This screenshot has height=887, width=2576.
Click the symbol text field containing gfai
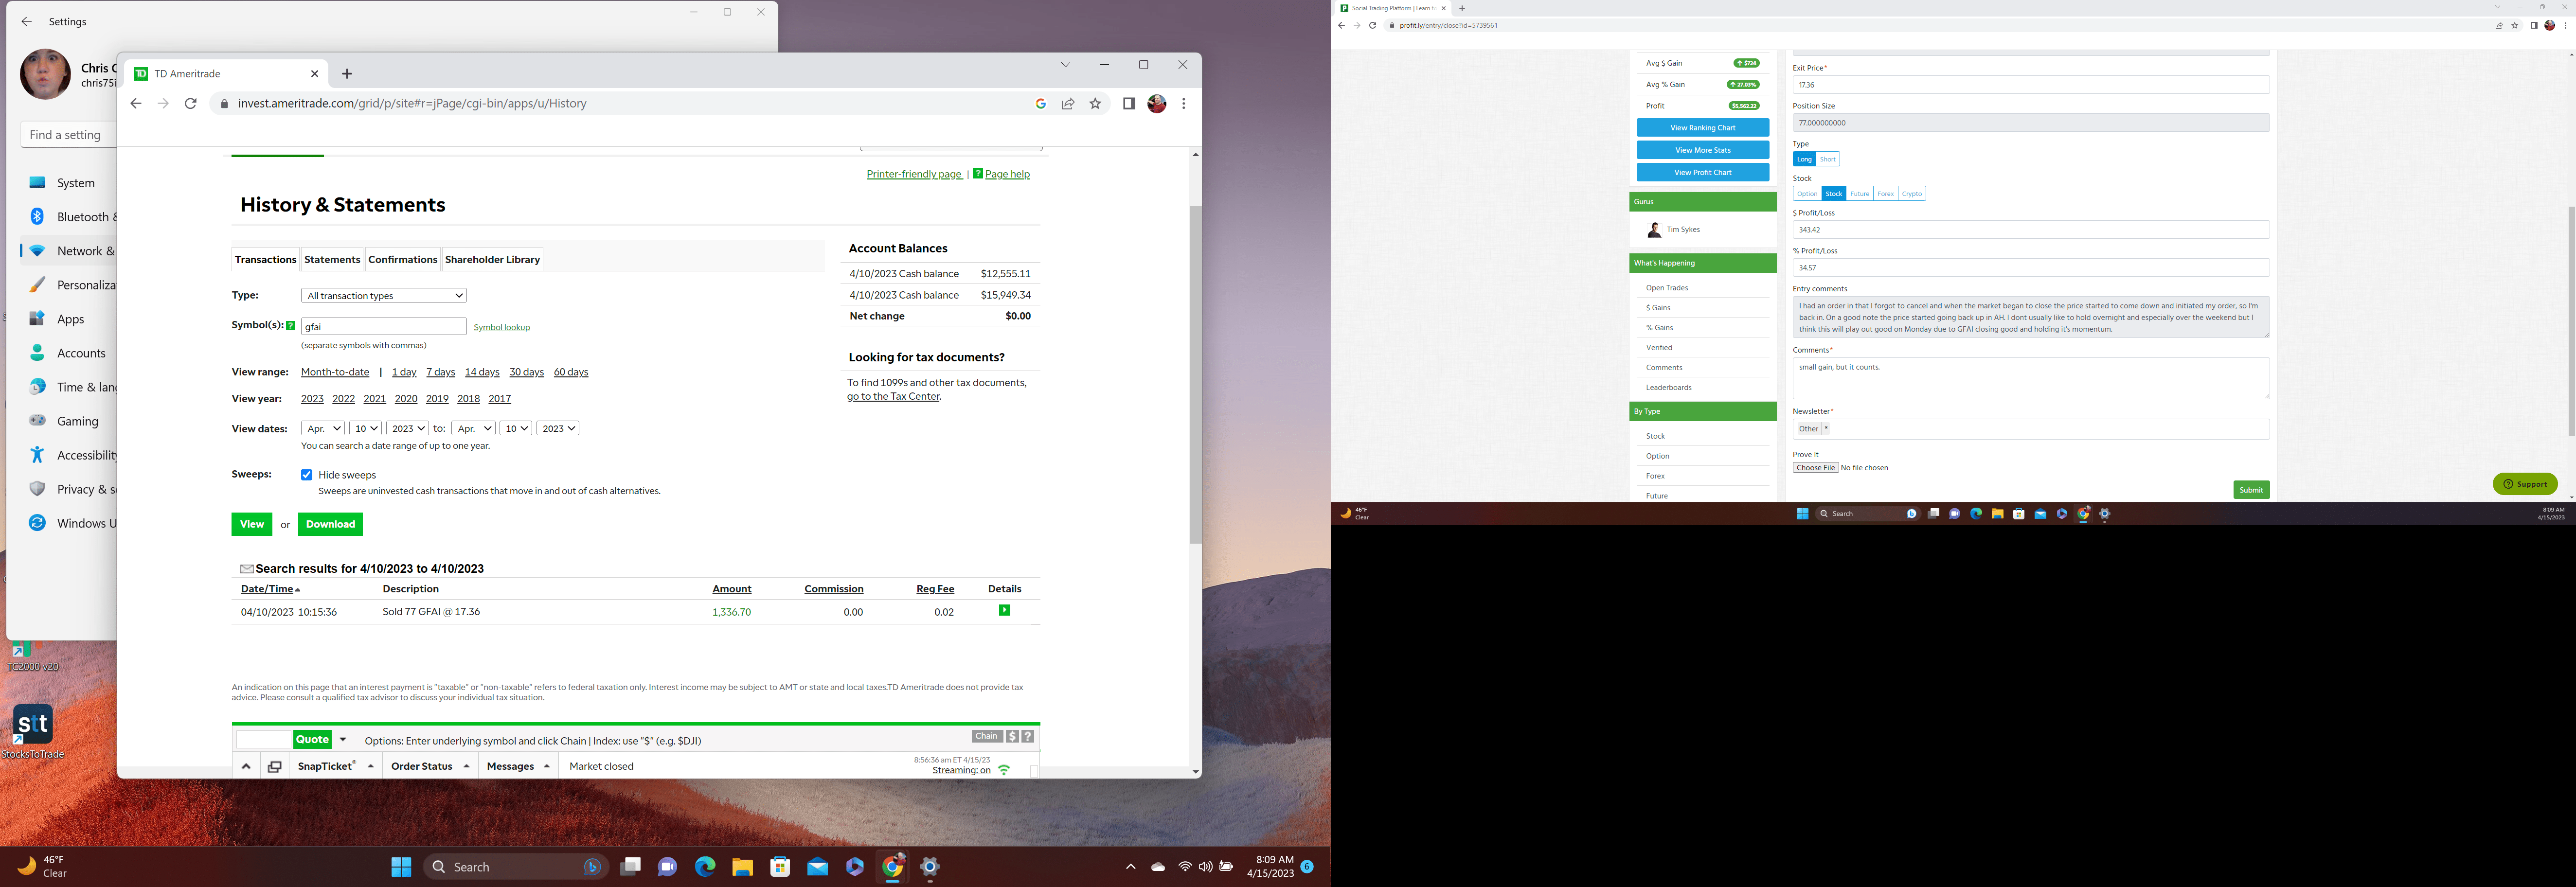[x=383, y=326]
